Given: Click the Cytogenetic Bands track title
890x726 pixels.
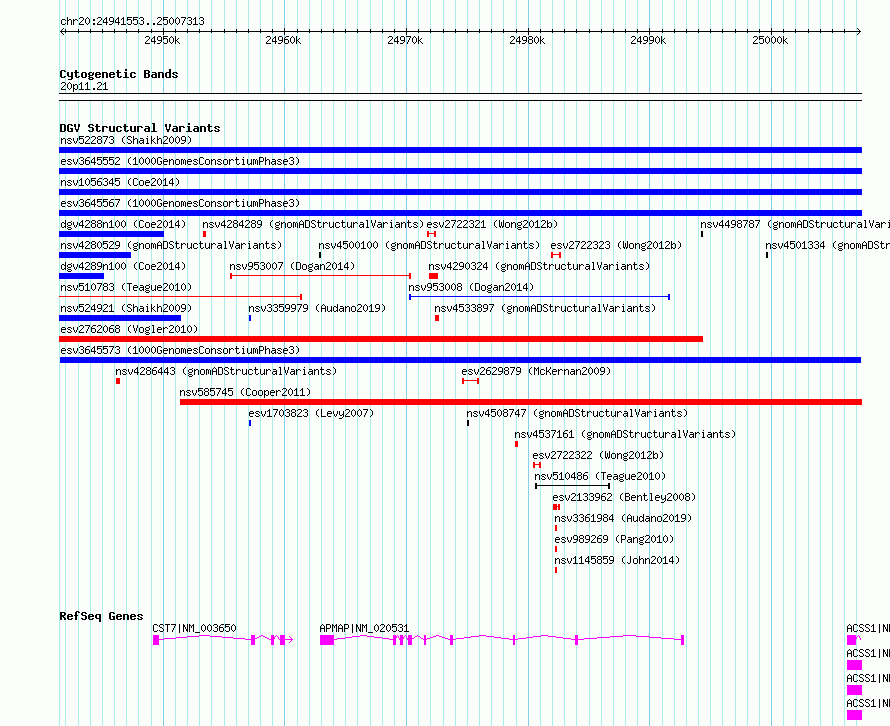Looking at the screenshot, I should coord(119,74).
